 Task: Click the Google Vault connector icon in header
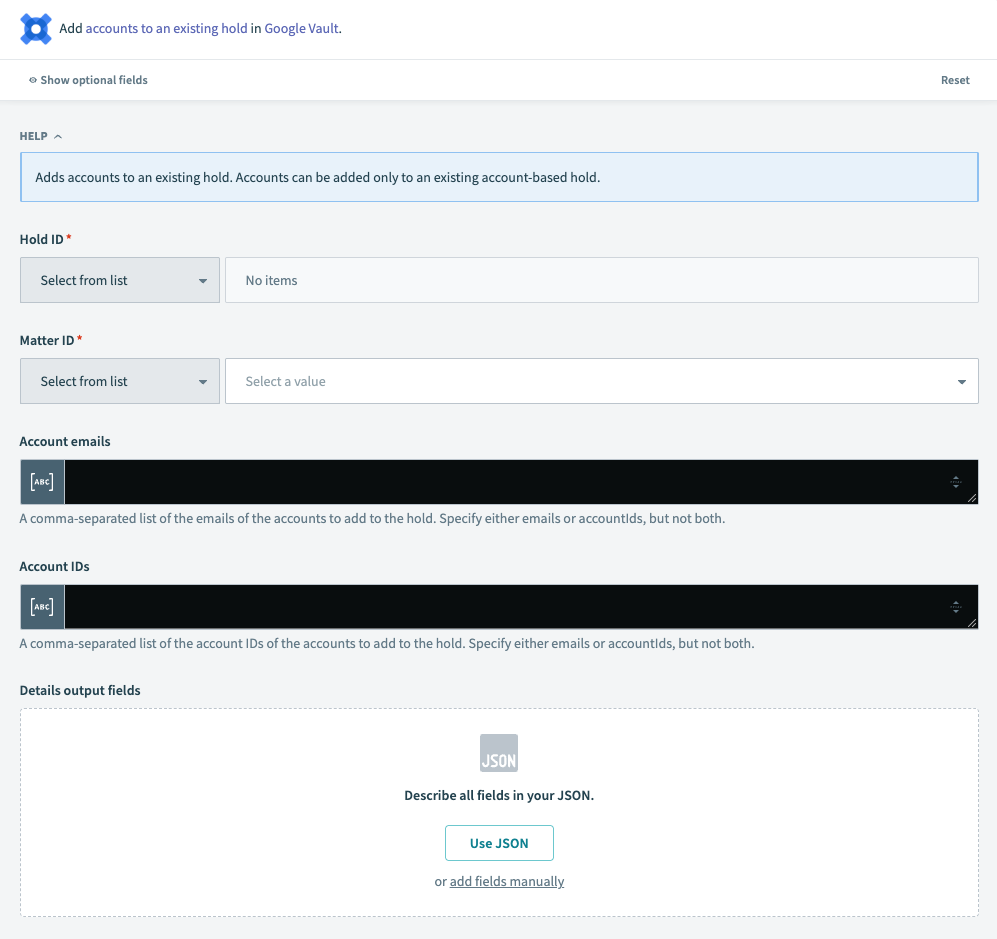pyautogui.click(x=35, y=29)
